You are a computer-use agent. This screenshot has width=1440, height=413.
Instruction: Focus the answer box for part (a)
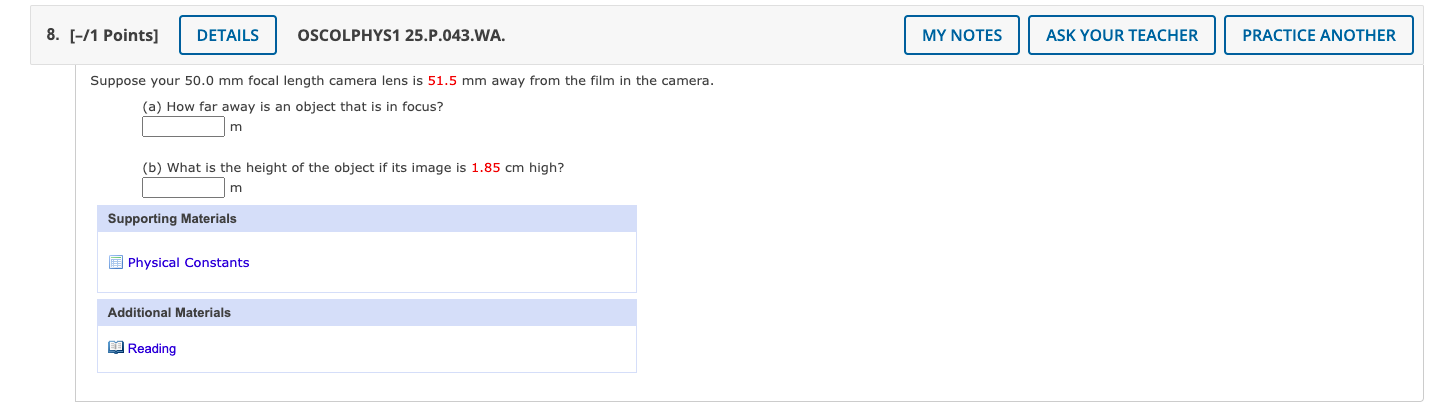(184, 127)
